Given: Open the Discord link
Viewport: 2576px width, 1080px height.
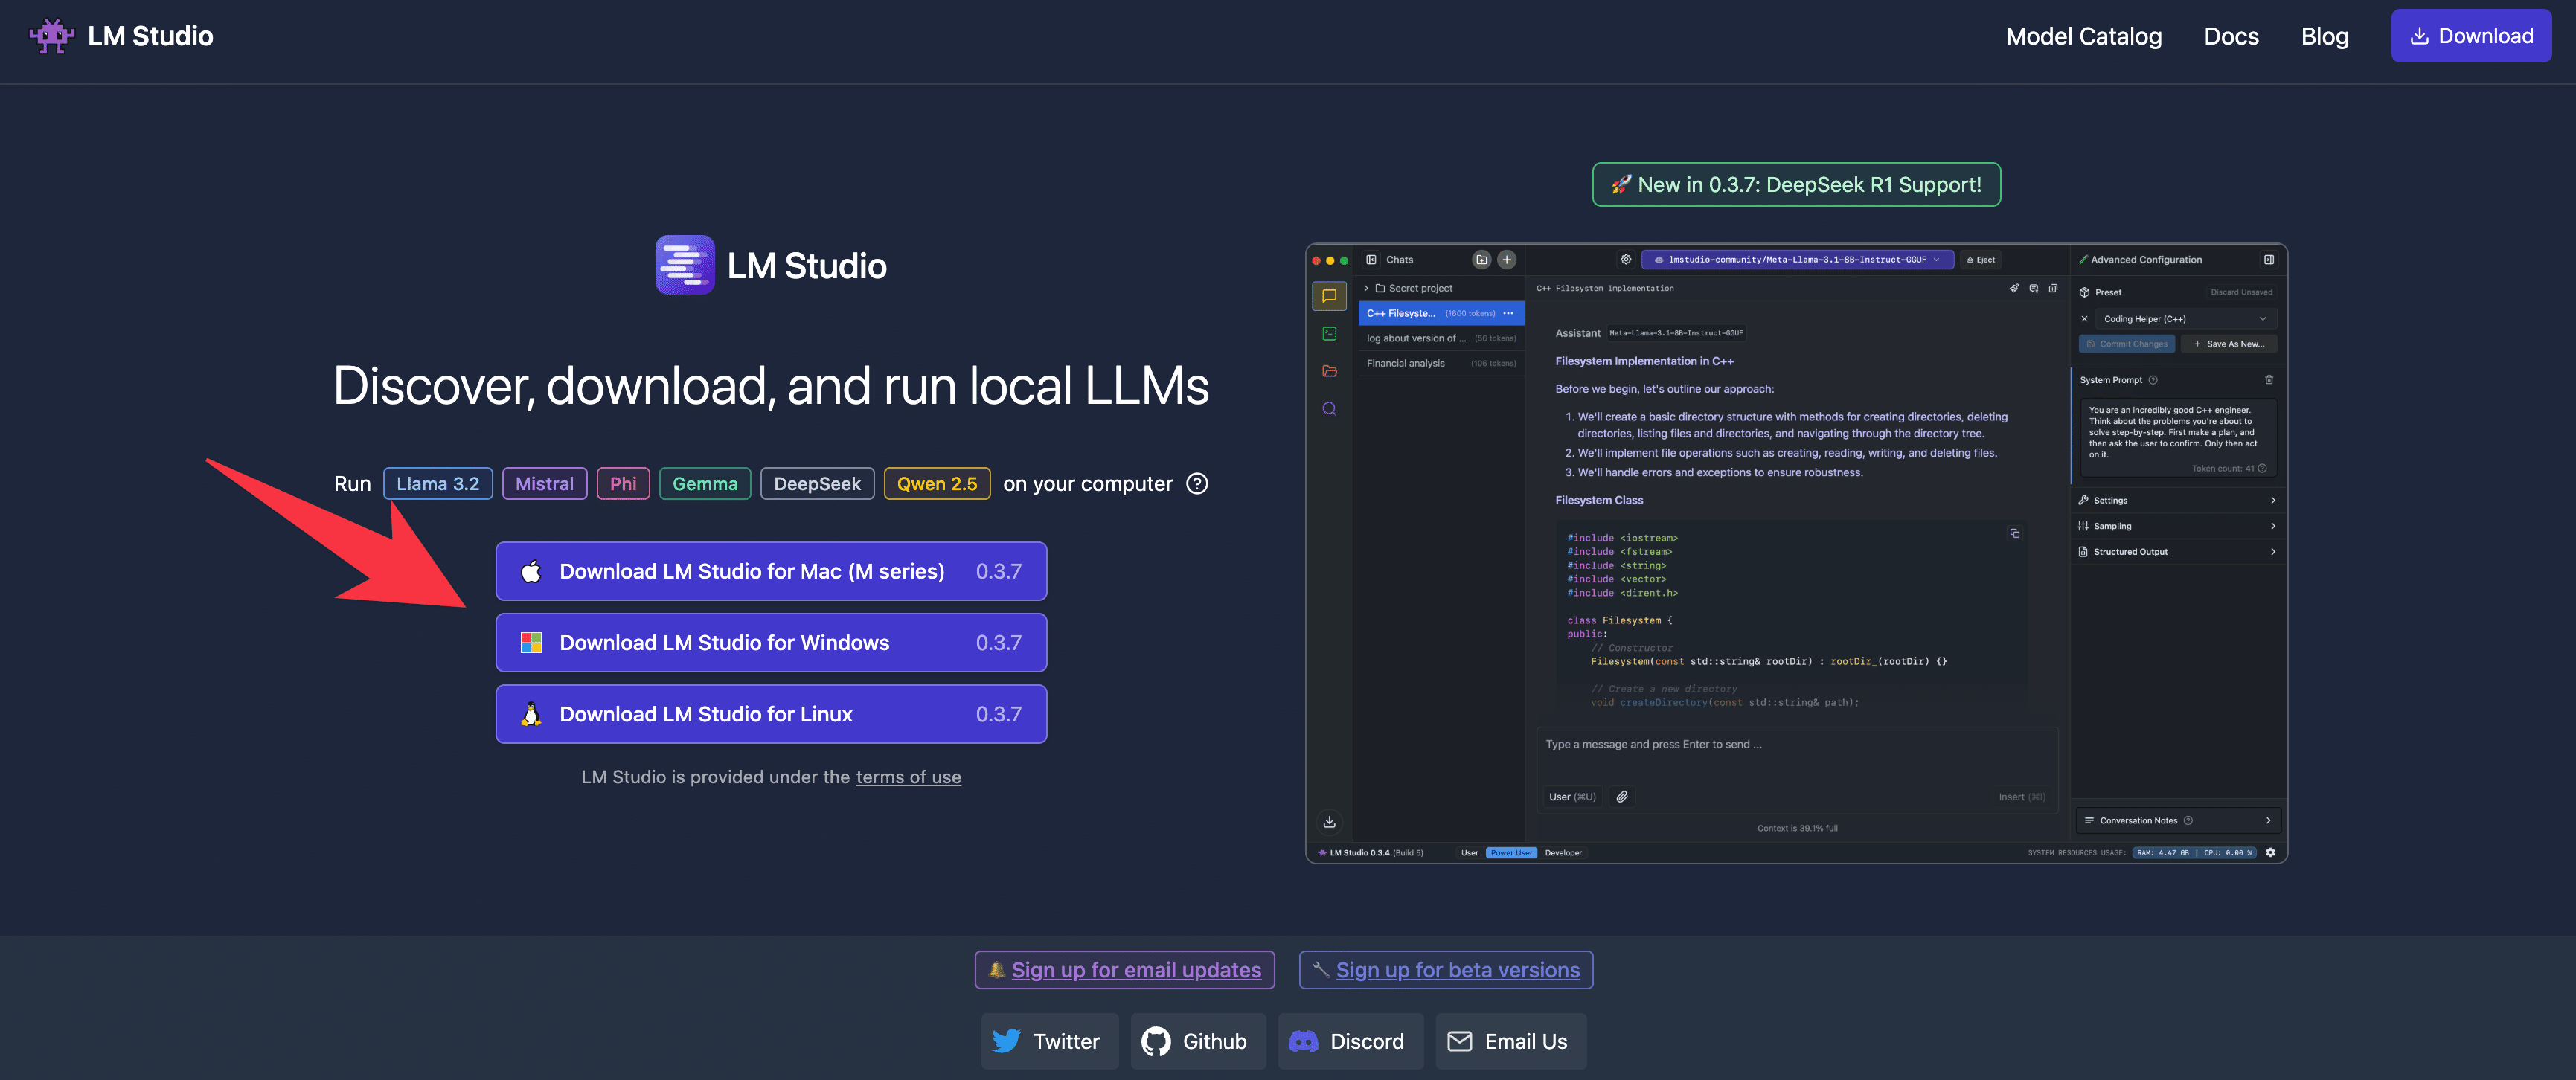Looking at the screenshot, I should click(x=1349, y=1041).
